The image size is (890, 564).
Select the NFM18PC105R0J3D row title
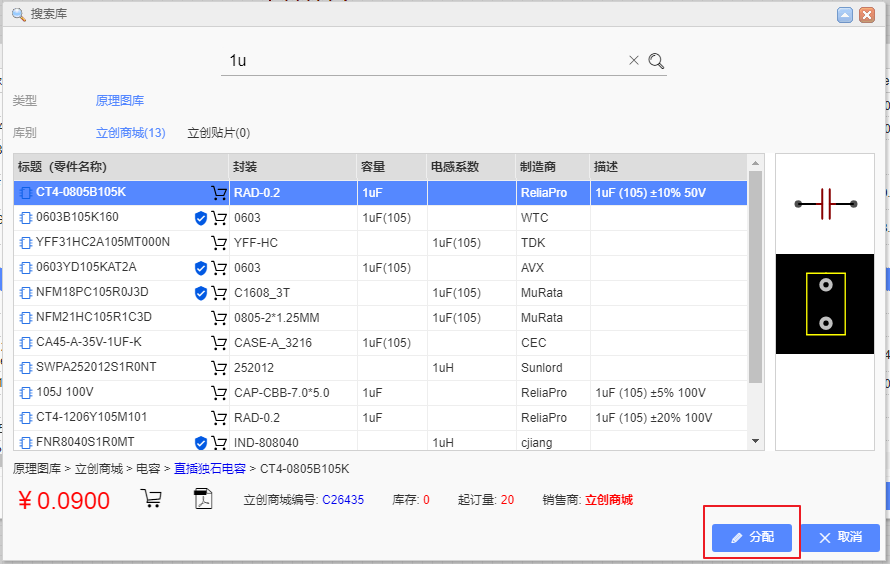pos(92,292)
